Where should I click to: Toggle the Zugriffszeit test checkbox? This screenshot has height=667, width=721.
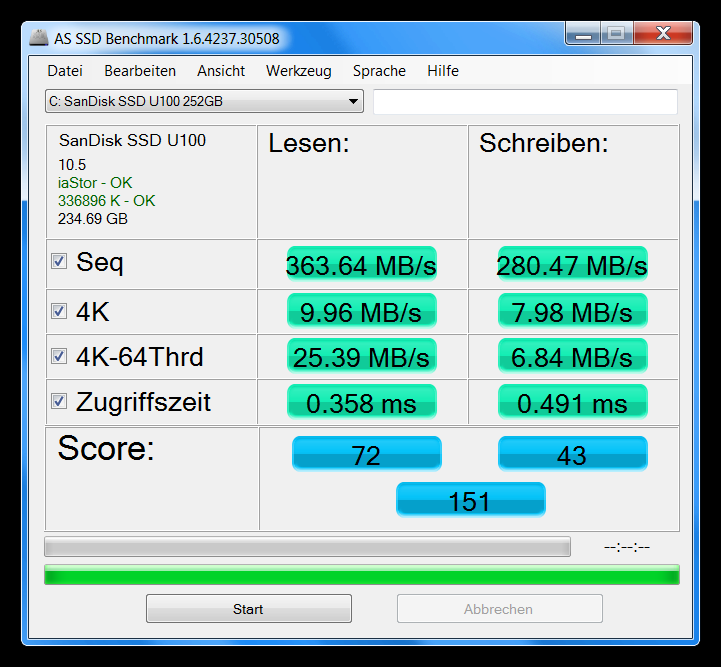59,402
